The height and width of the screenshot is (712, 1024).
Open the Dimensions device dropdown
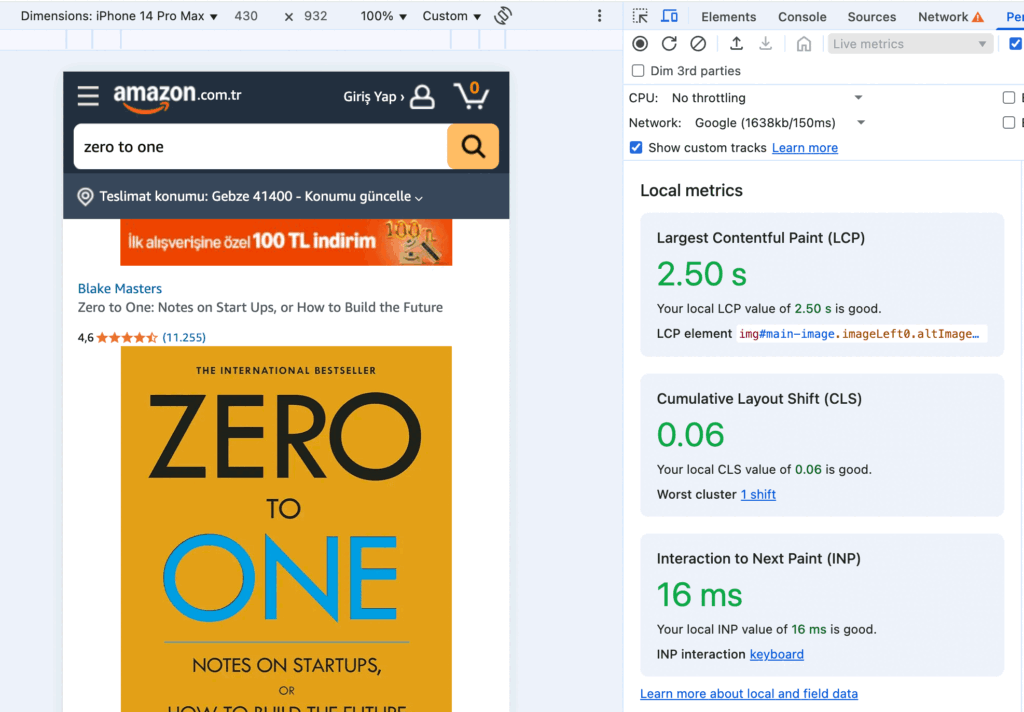pos(119,16)
